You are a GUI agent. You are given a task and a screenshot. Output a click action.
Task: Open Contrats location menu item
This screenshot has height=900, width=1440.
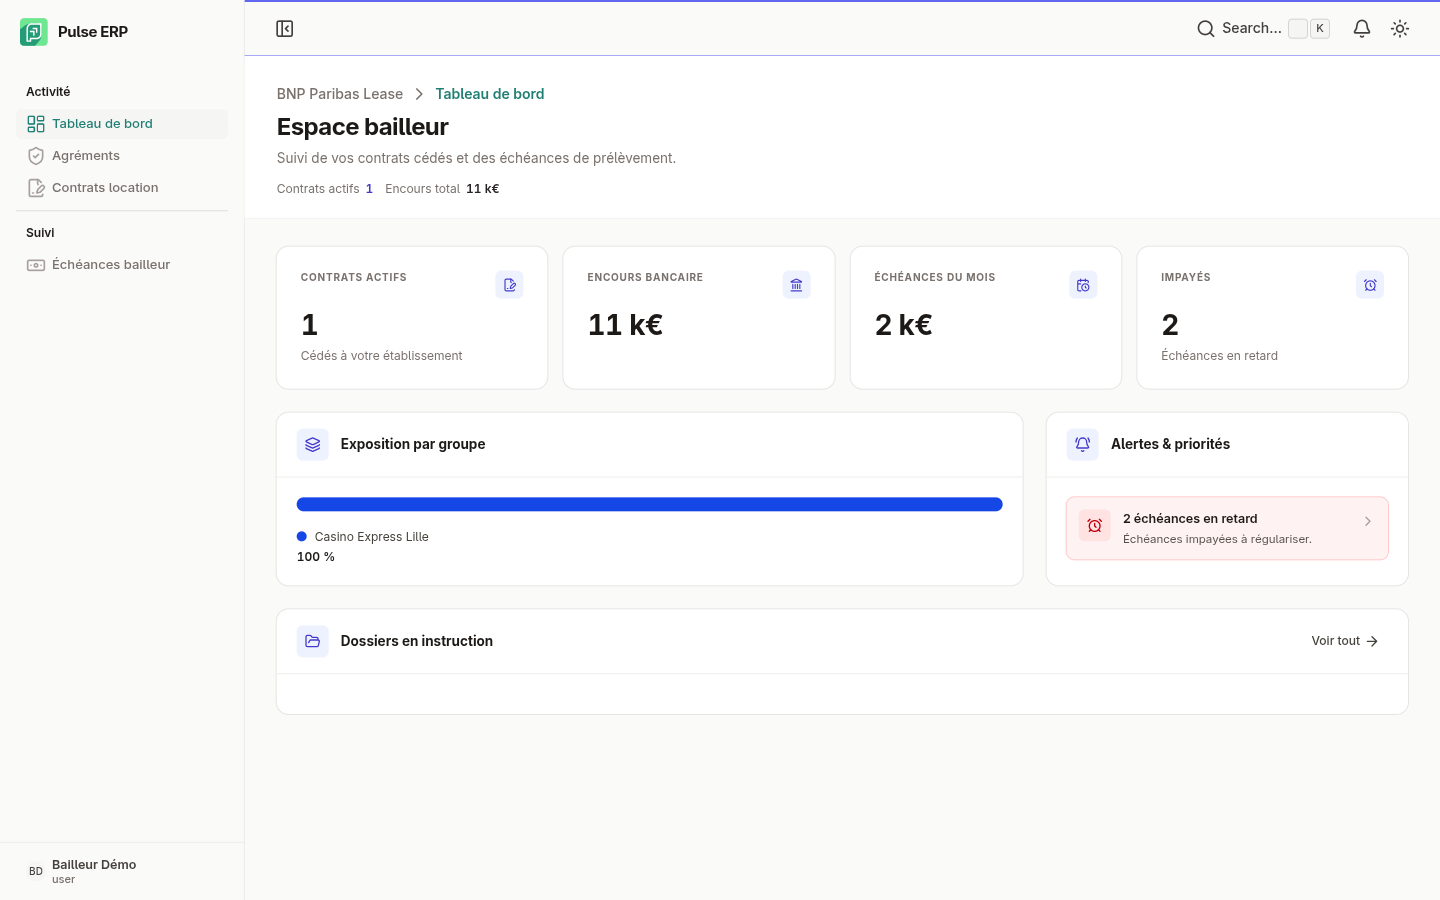pos(122,188)
